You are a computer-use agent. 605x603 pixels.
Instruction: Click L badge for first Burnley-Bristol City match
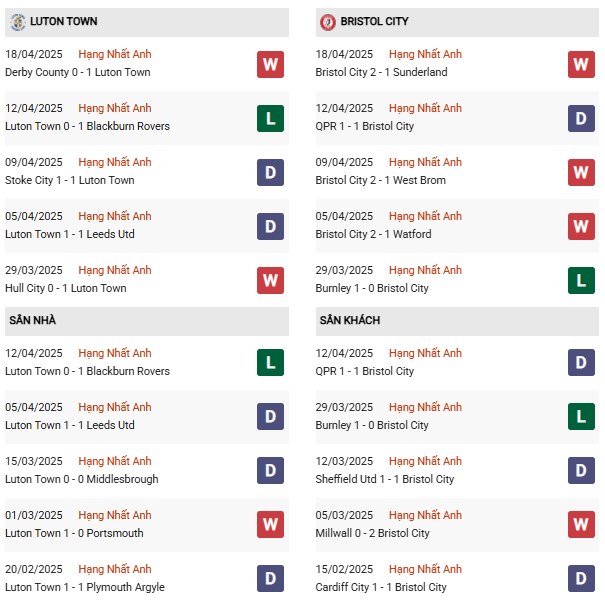(581, 280)
